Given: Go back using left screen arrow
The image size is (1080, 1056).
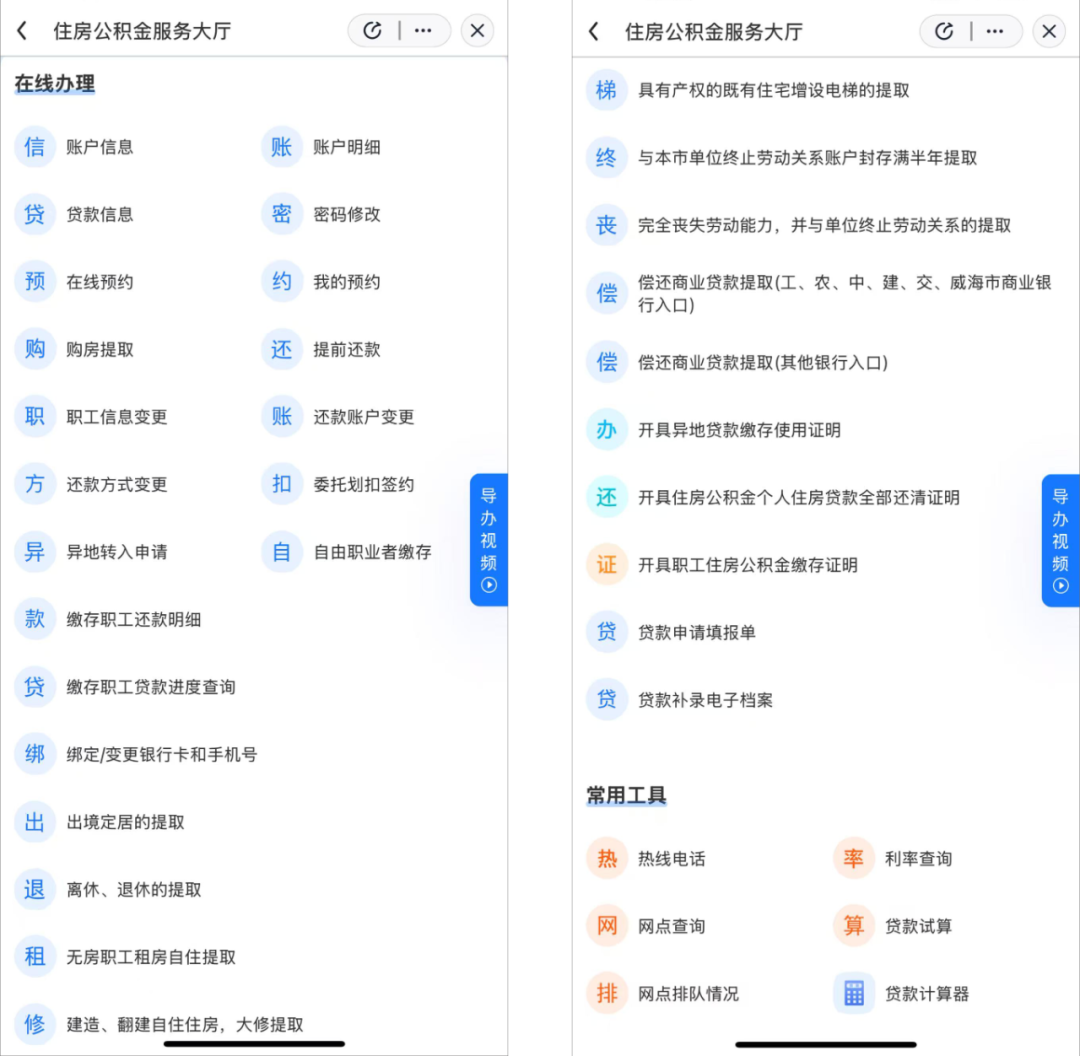Looking at the screenshot, I should 22,31.
